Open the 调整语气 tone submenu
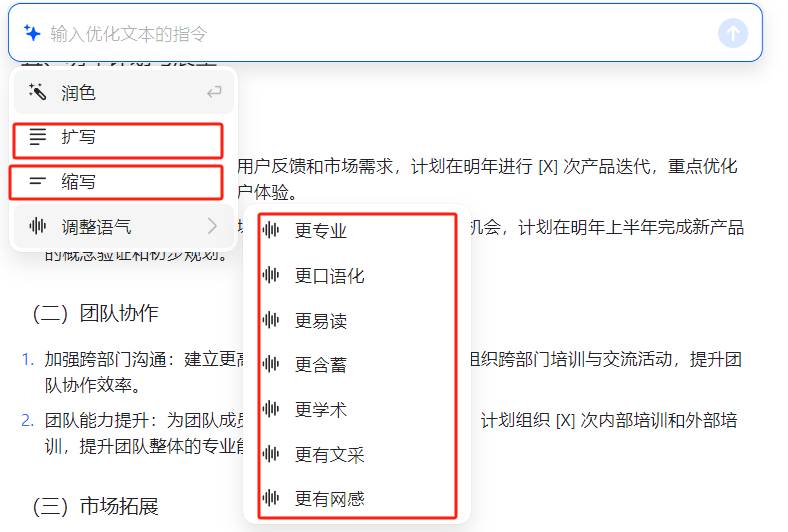Viewport: 788px width, 532px height. 124,227
